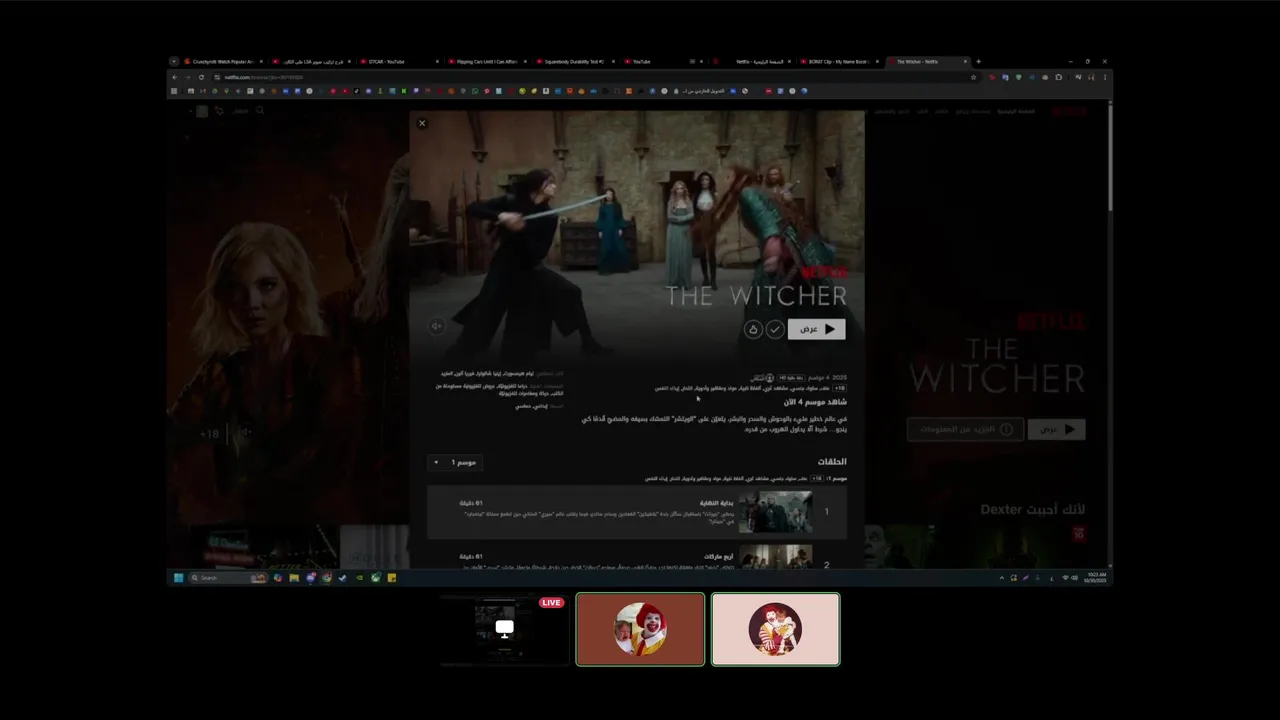Add The Witcher to My List checkmark

point(775,329)
